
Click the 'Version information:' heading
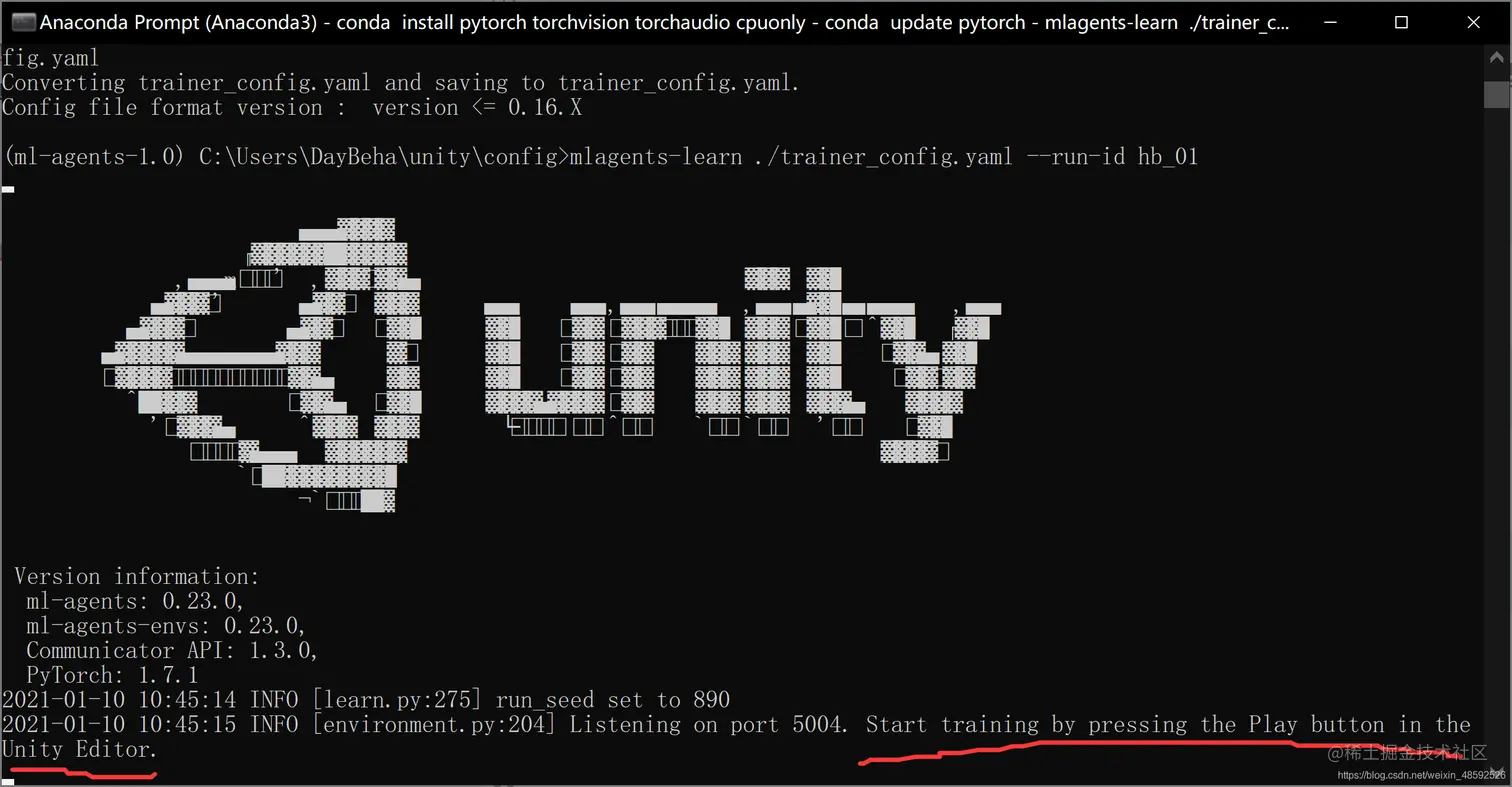[x=137, y=577]
